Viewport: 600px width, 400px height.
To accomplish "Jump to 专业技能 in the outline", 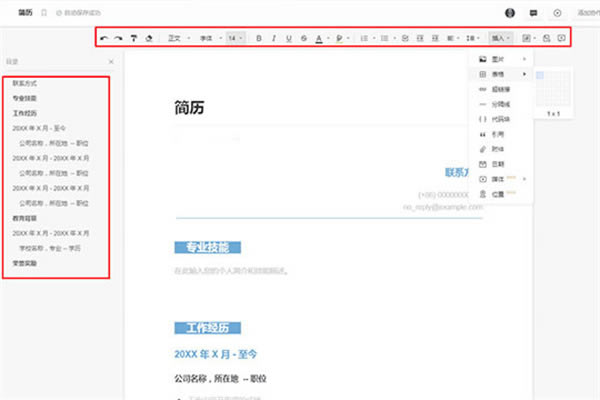I will 24,98.
